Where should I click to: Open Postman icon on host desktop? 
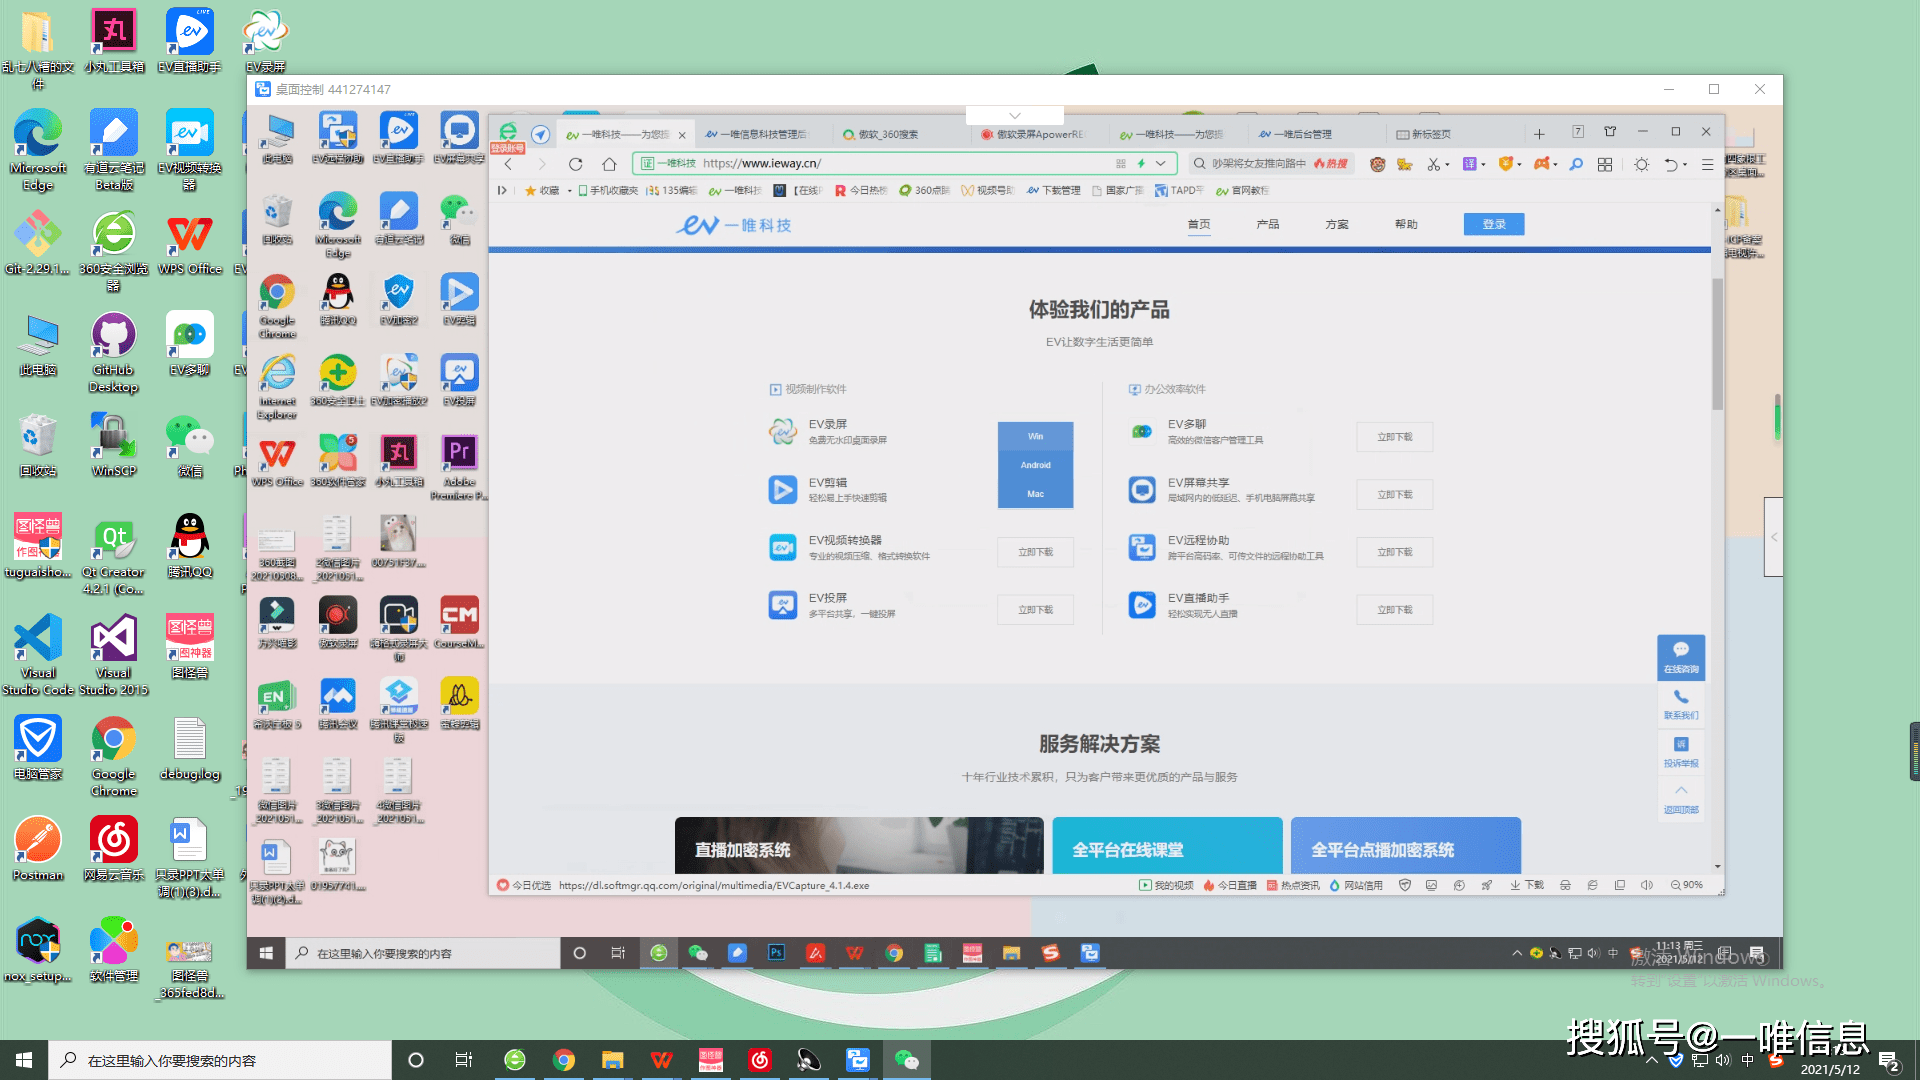38,849
